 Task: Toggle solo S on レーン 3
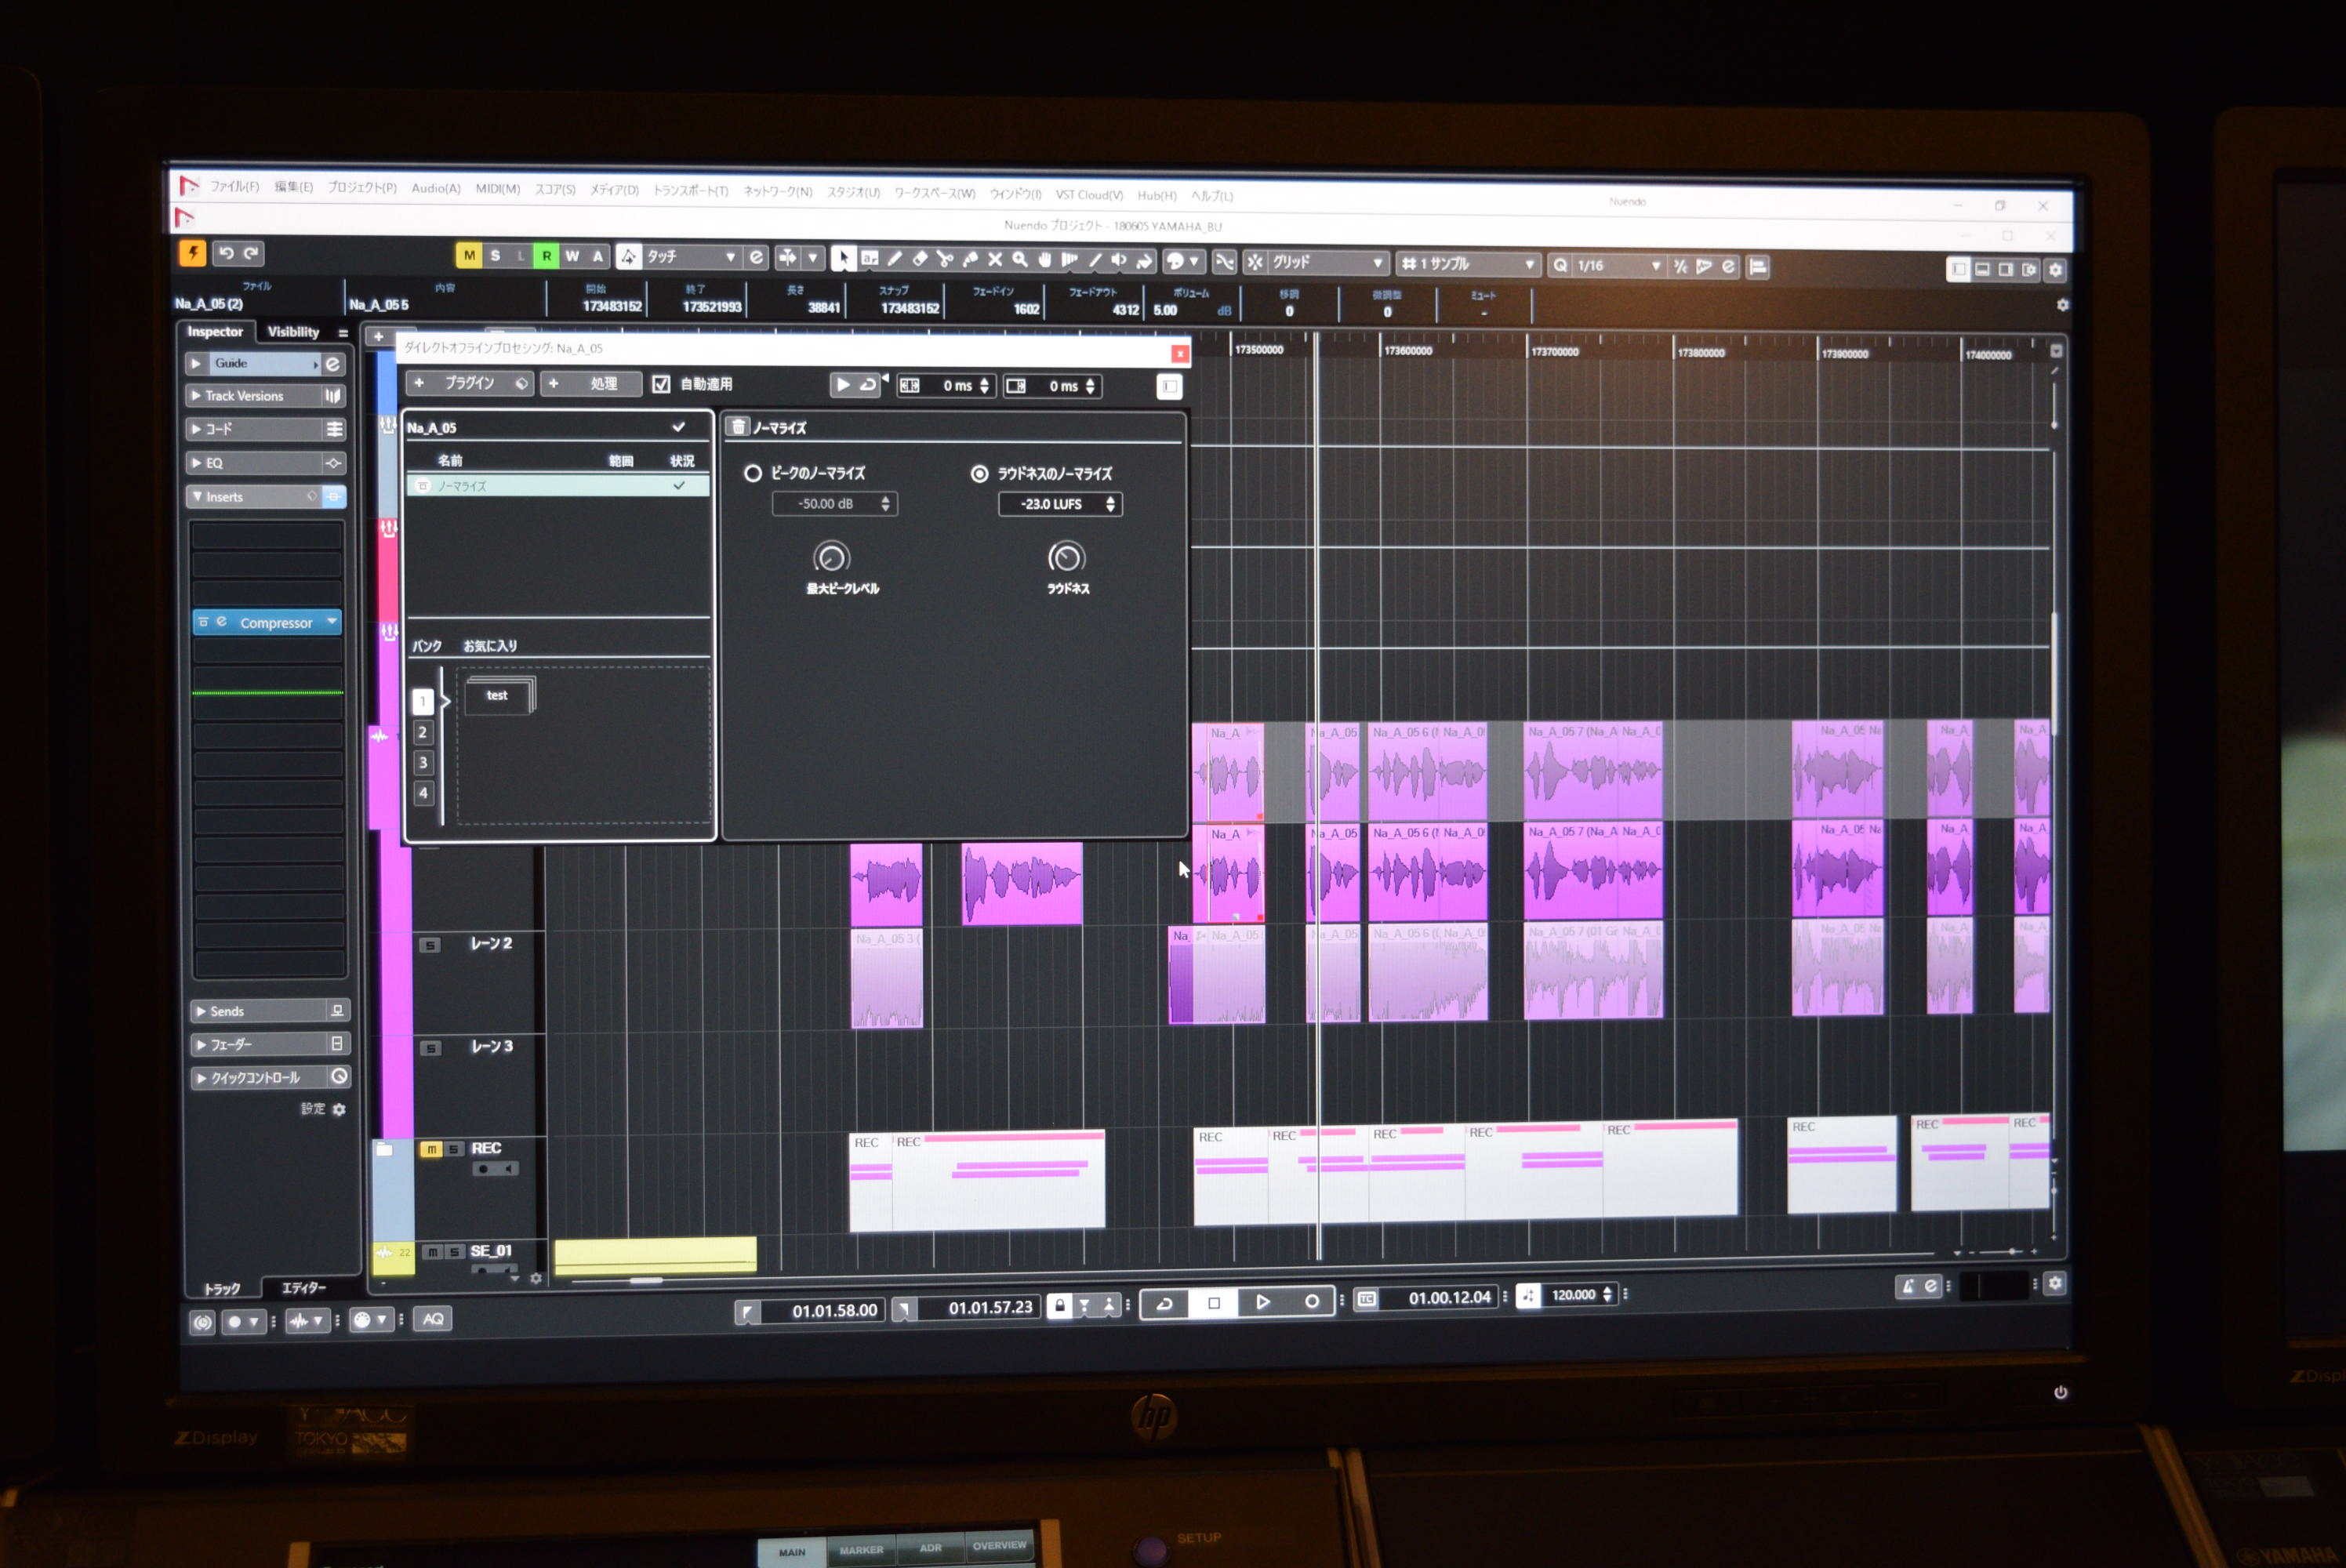pyautogui.click(x=430, y=1048)
